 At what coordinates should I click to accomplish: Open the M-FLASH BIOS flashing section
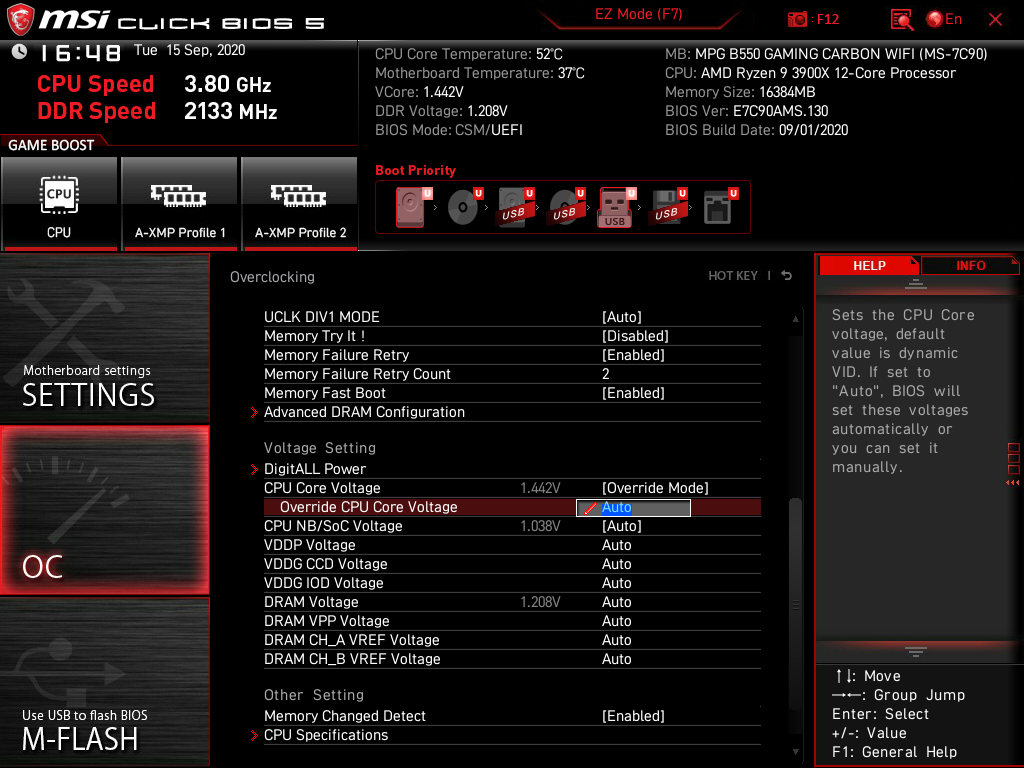104,682
